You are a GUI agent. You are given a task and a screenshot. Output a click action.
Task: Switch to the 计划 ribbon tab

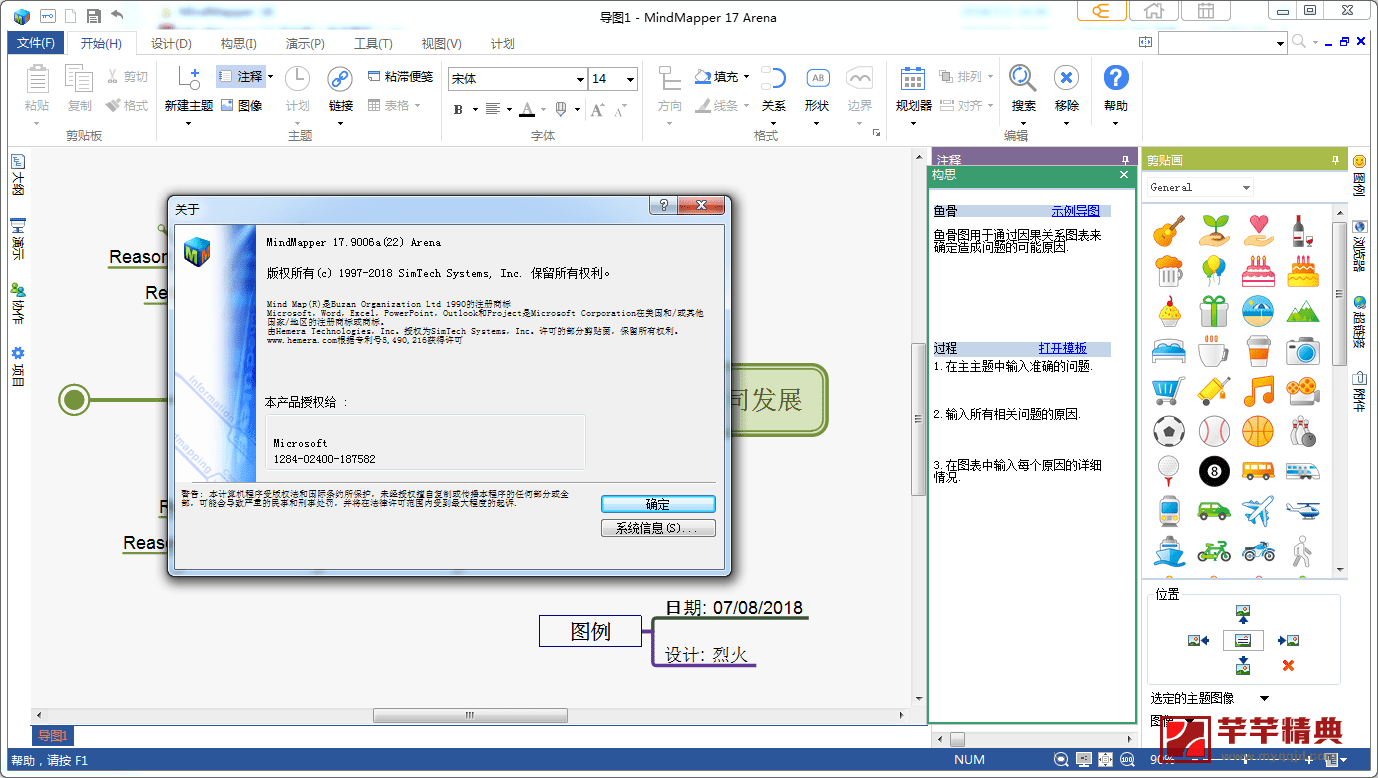click(503, 43)
